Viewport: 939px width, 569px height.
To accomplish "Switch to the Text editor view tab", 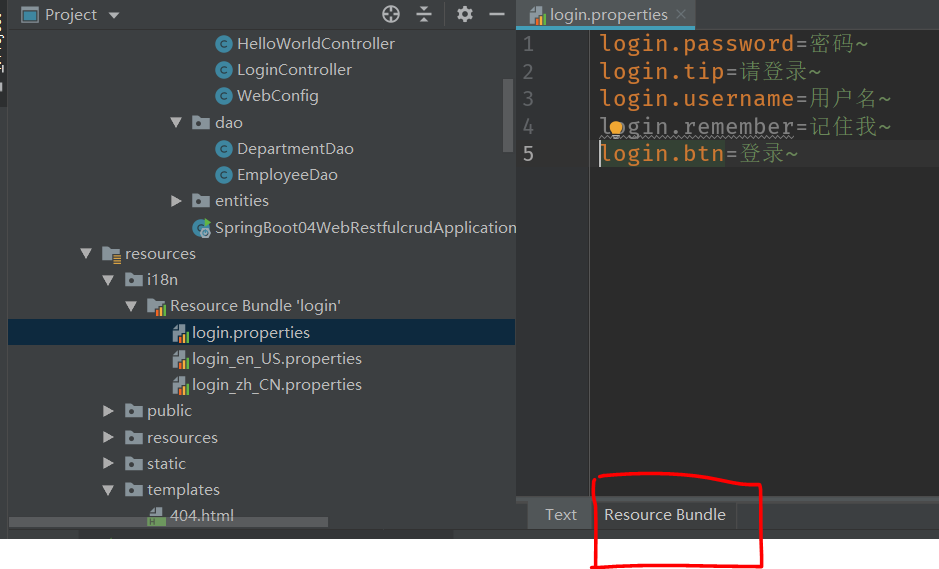I will tap(561, 515).
